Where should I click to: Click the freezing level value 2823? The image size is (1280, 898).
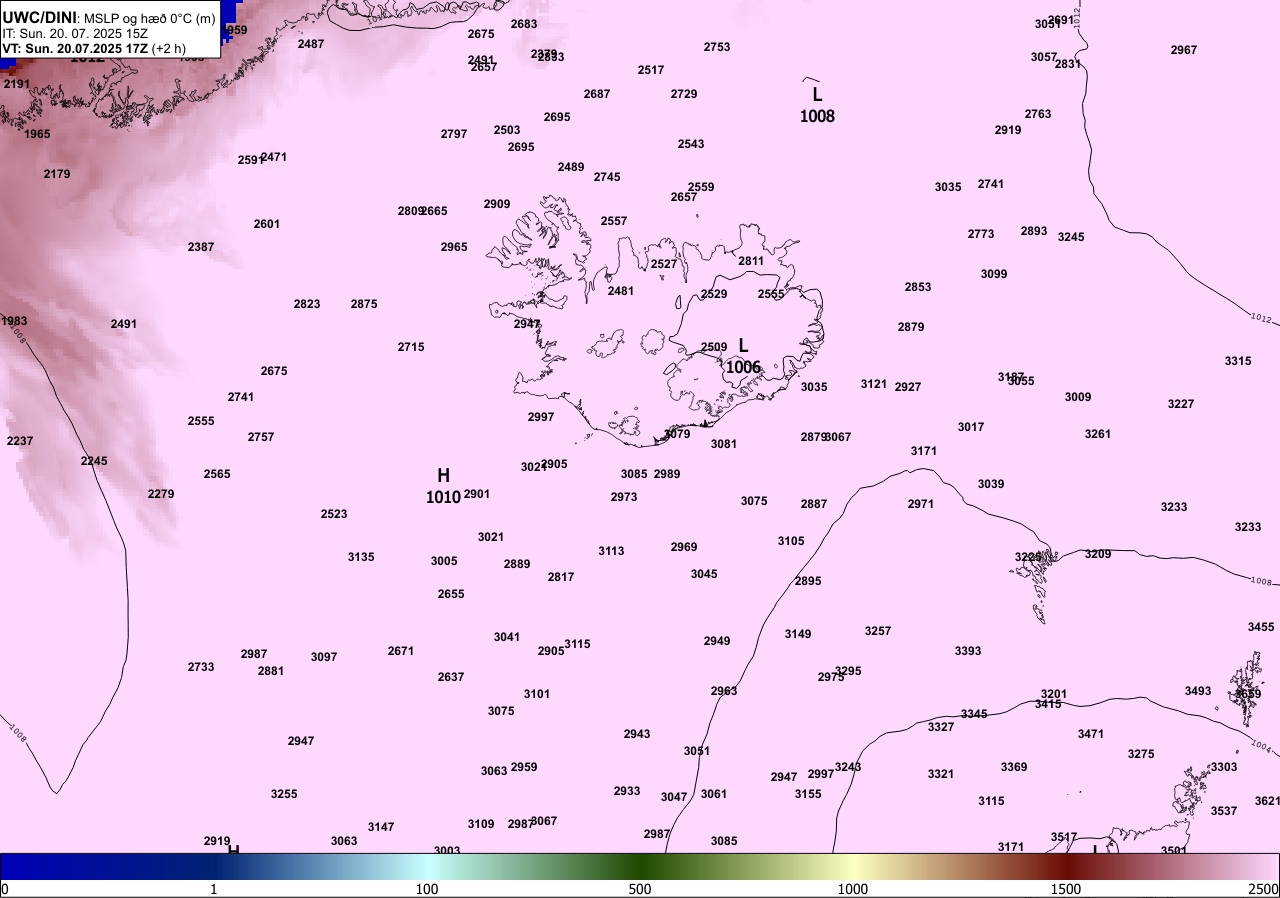[307, 304]
